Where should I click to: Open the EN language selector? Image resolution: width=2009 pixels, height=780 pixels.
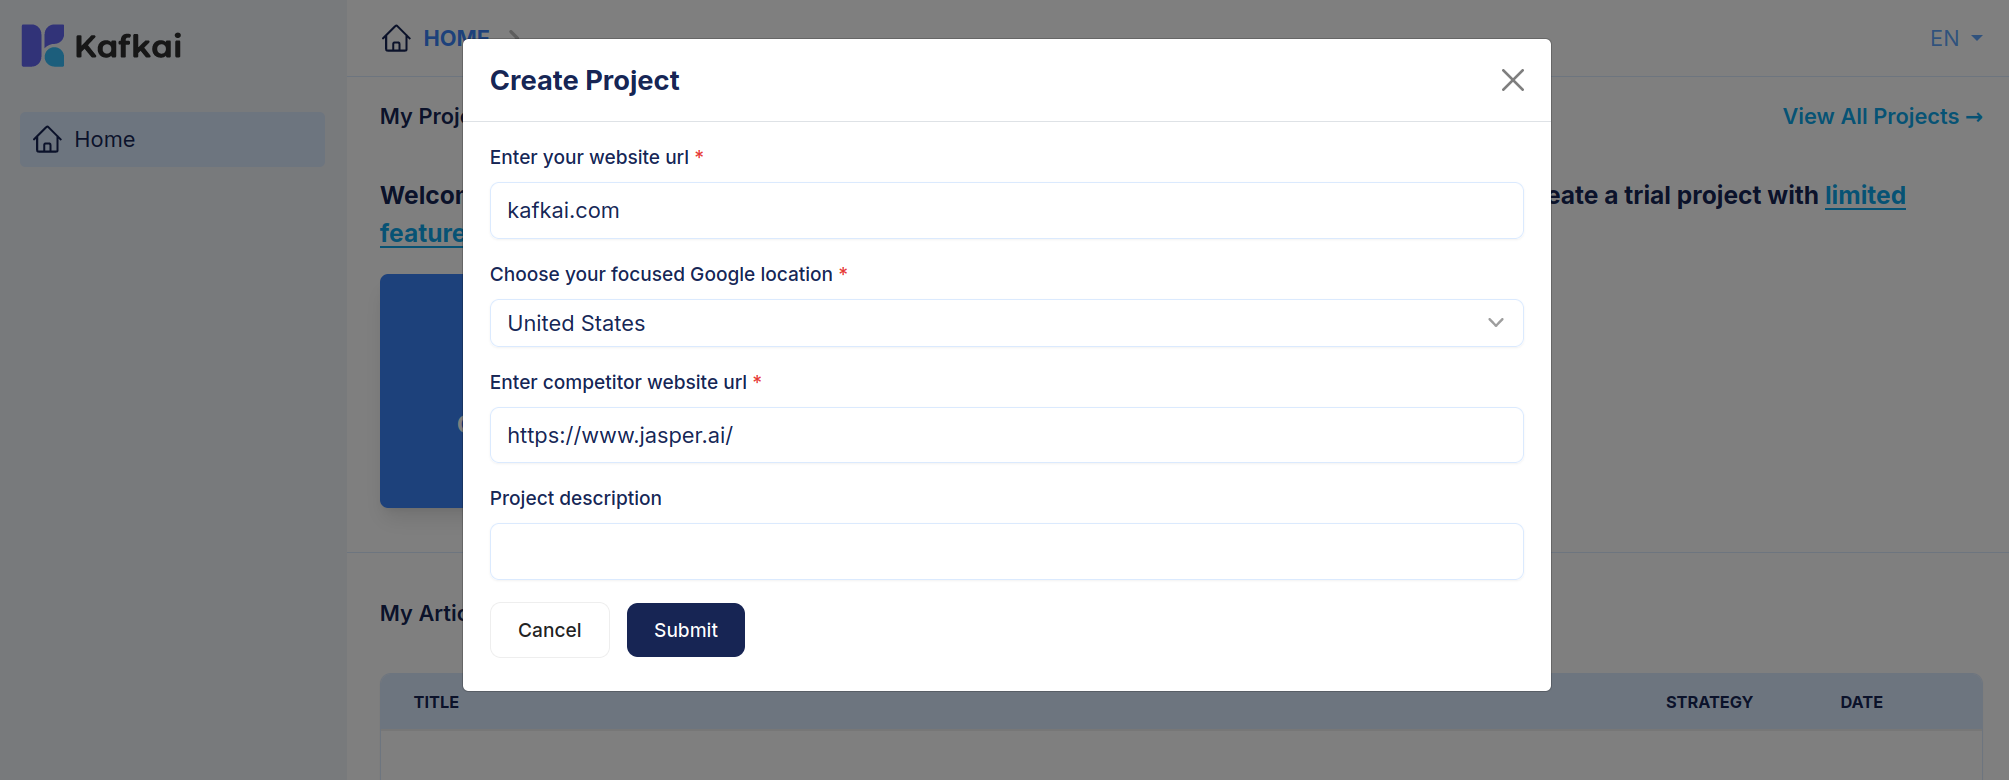[x=1956, y=38]
